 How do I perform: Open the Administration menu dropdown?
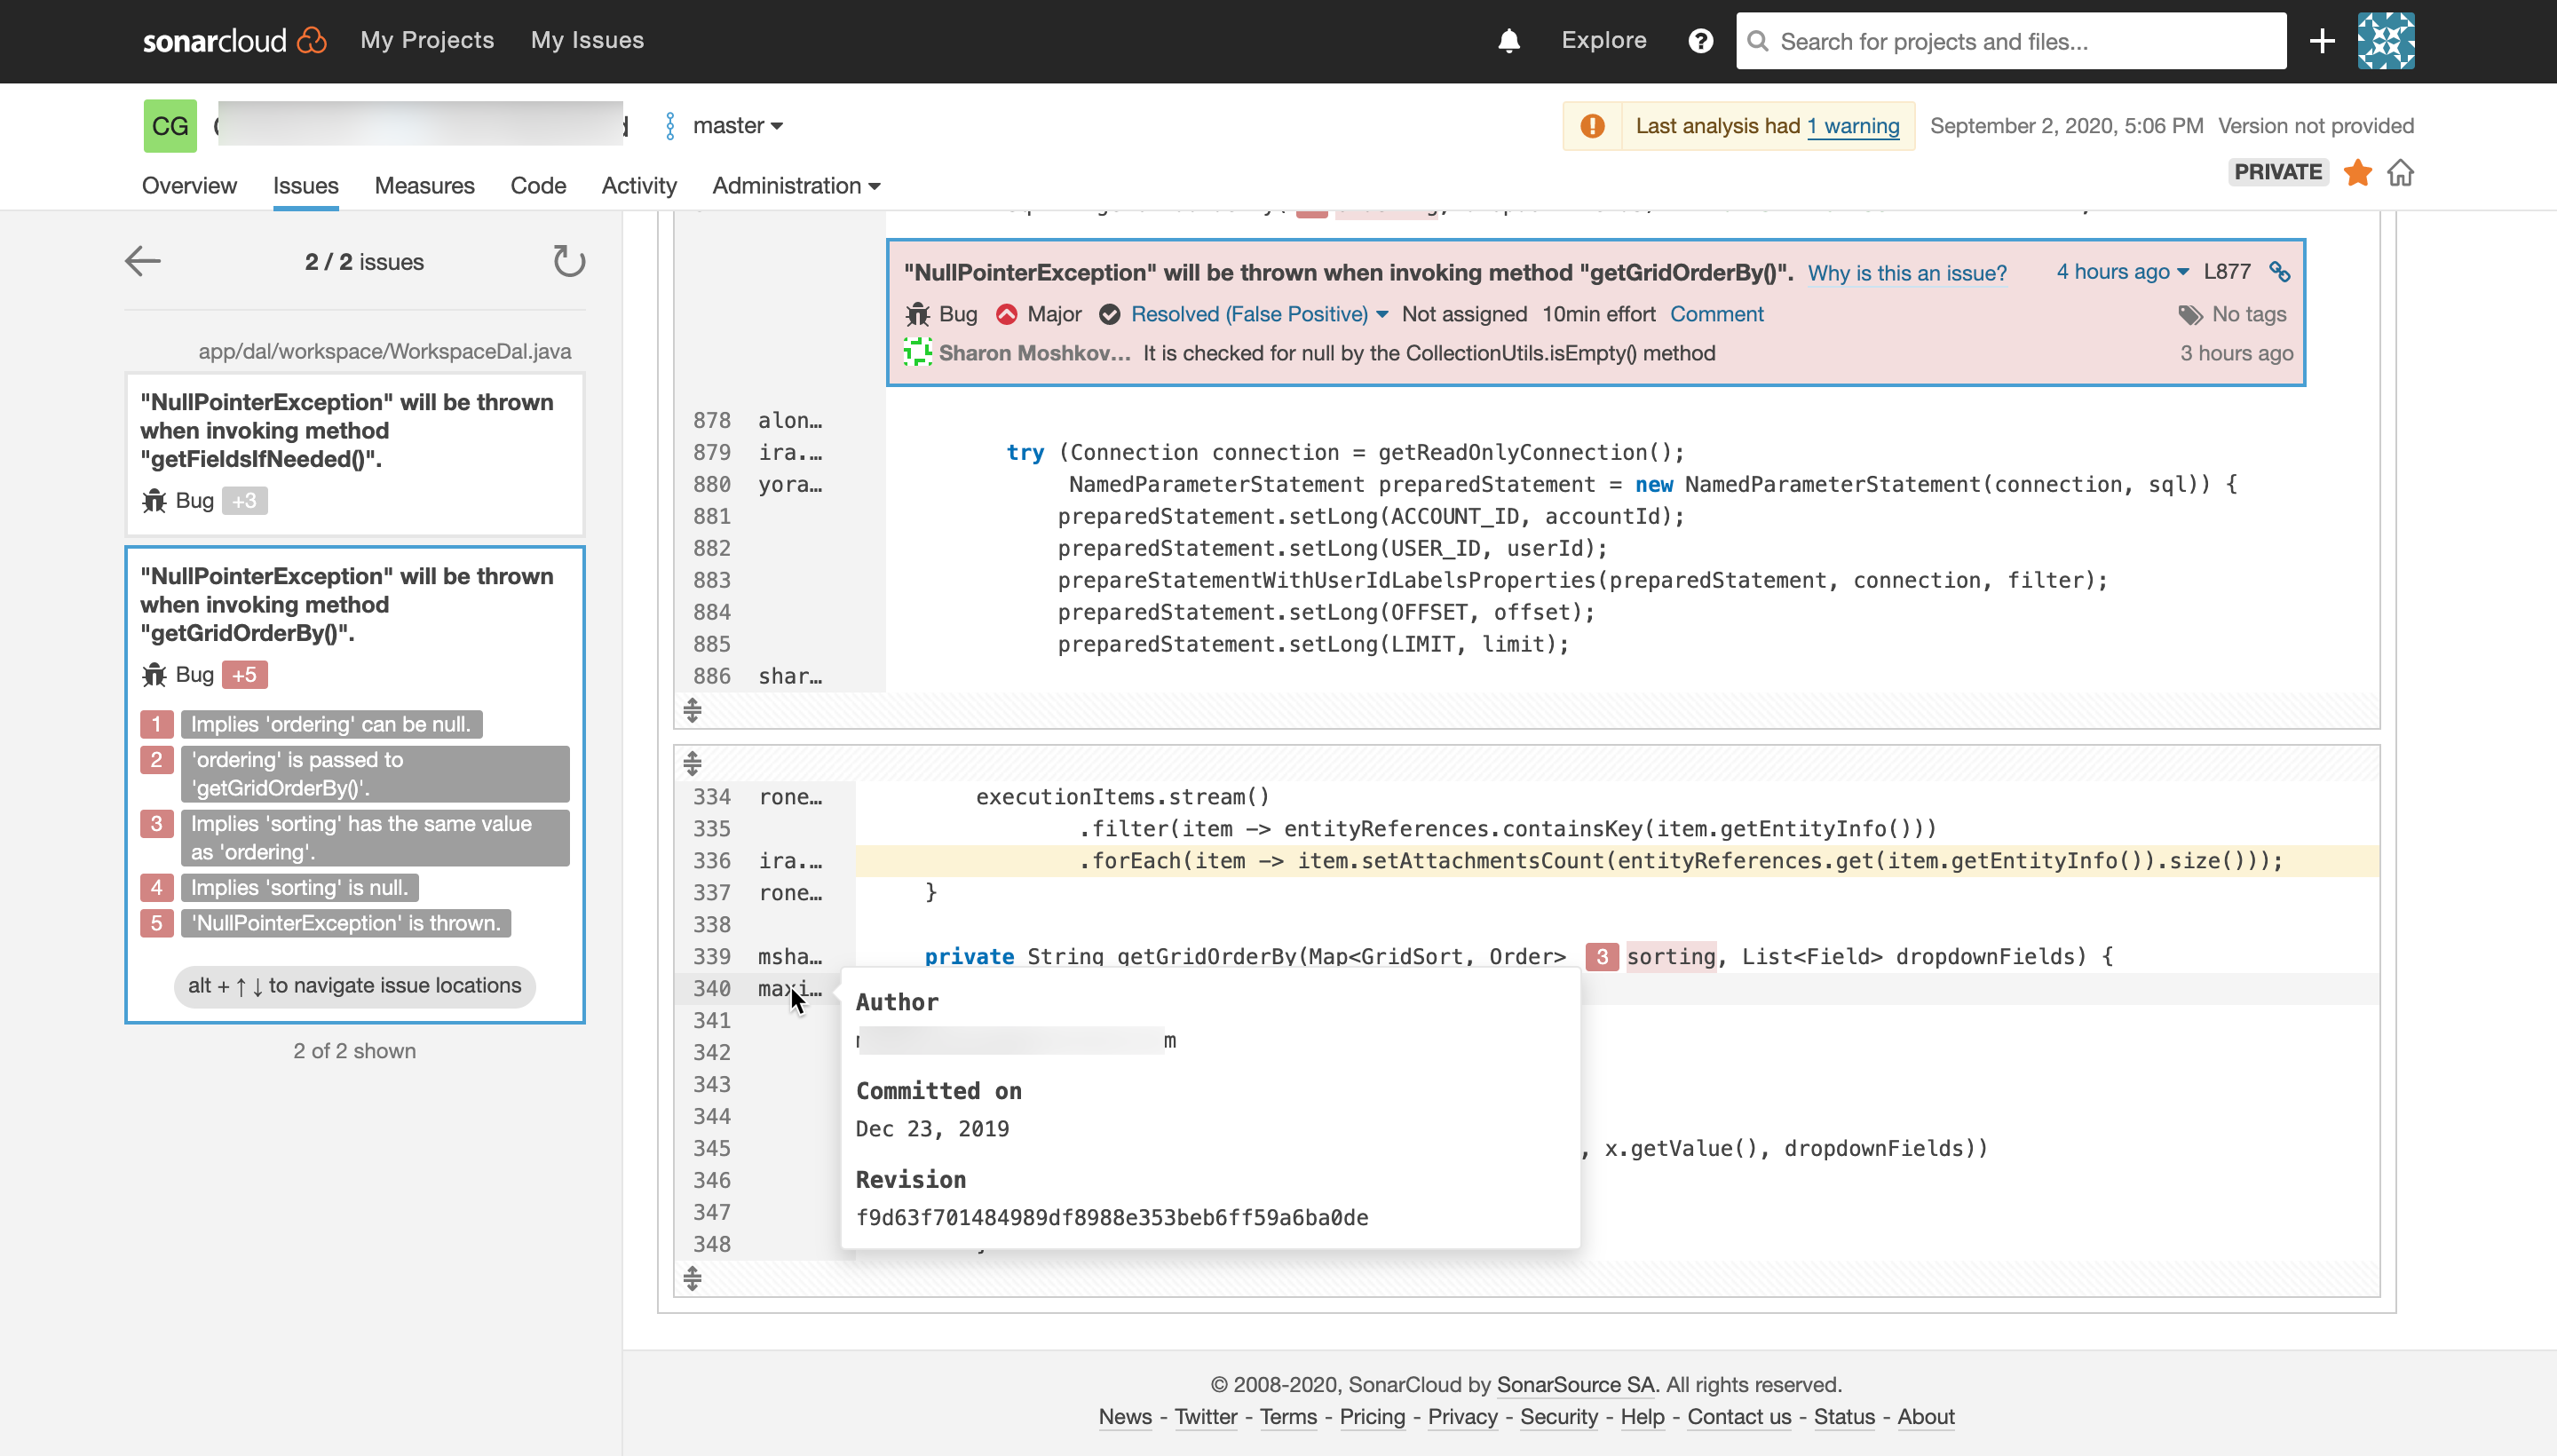click(x=795, y=186)
